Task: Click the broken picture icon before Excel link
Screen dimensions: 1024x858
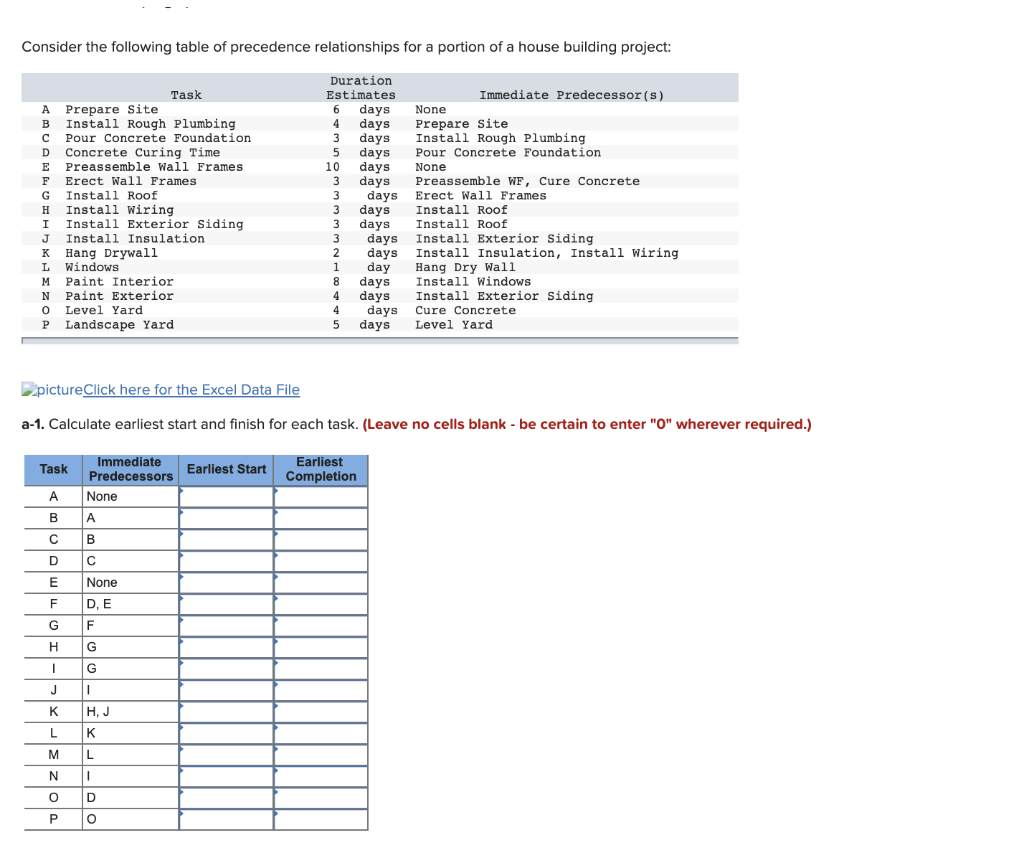Action: [28, 389]
